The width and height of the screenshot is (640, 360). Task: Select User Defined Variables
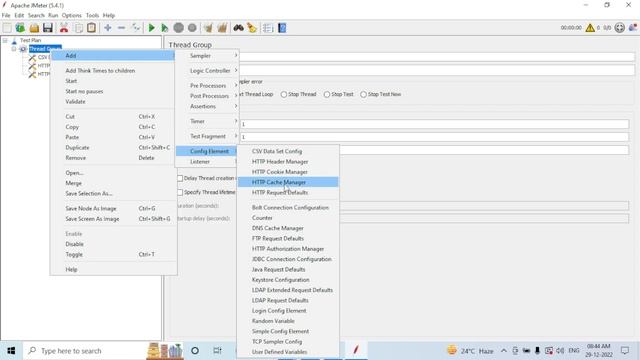288,352
